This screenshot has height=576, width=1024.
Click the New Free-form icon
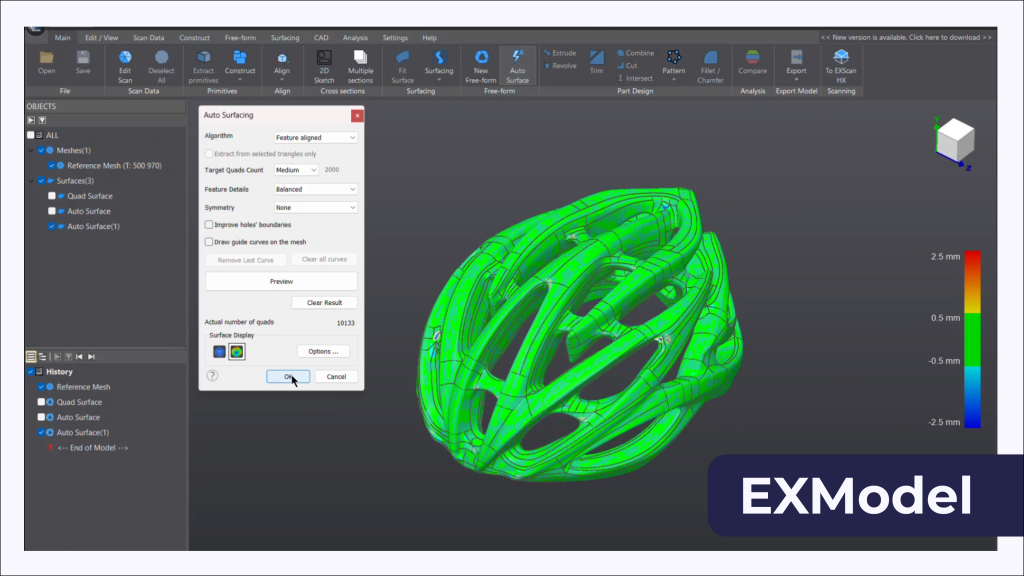coord(481,59)
